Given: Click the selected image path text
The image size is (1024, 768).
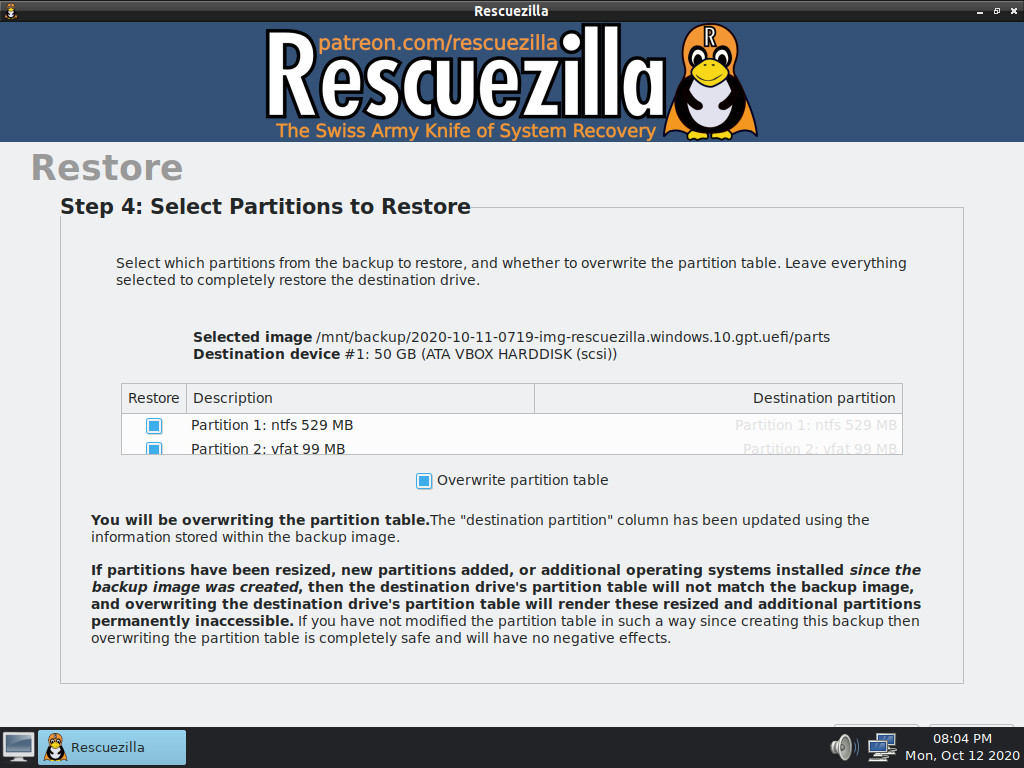Looking at the screenshot, I should 573,337.
